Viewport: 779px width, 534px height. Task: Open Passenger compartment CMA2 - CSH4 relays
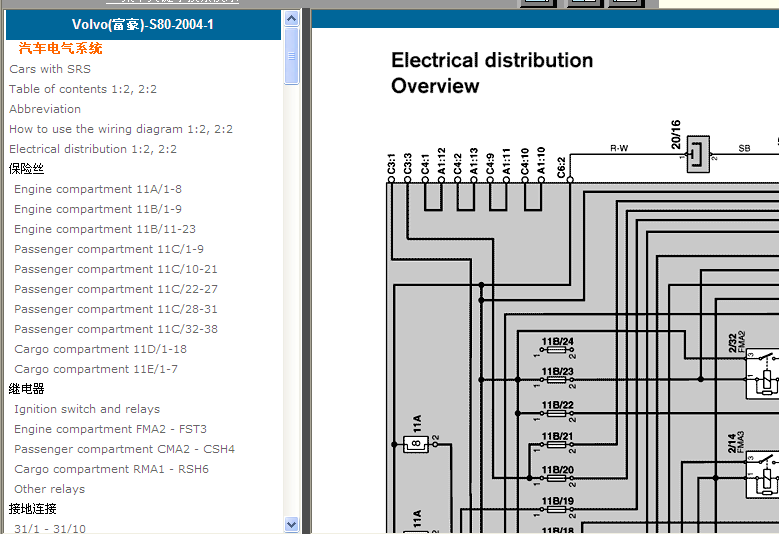pos(124,449)
